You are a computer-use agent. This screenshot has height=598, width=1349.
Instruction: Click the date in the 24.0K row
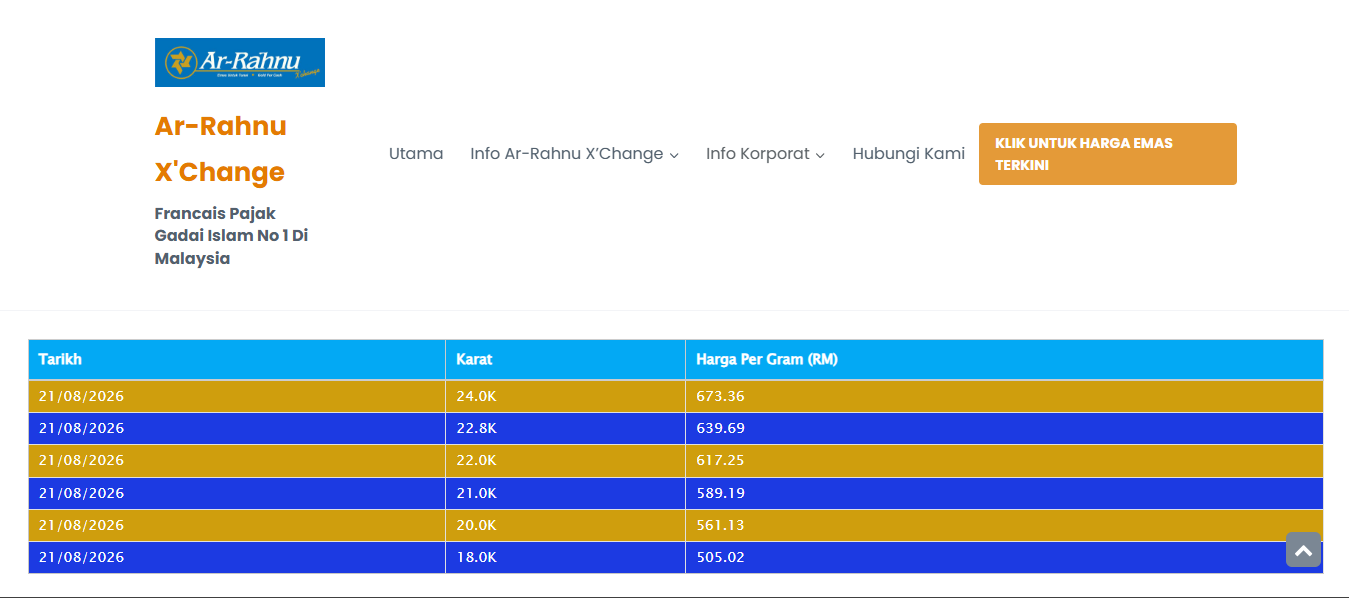81,396
